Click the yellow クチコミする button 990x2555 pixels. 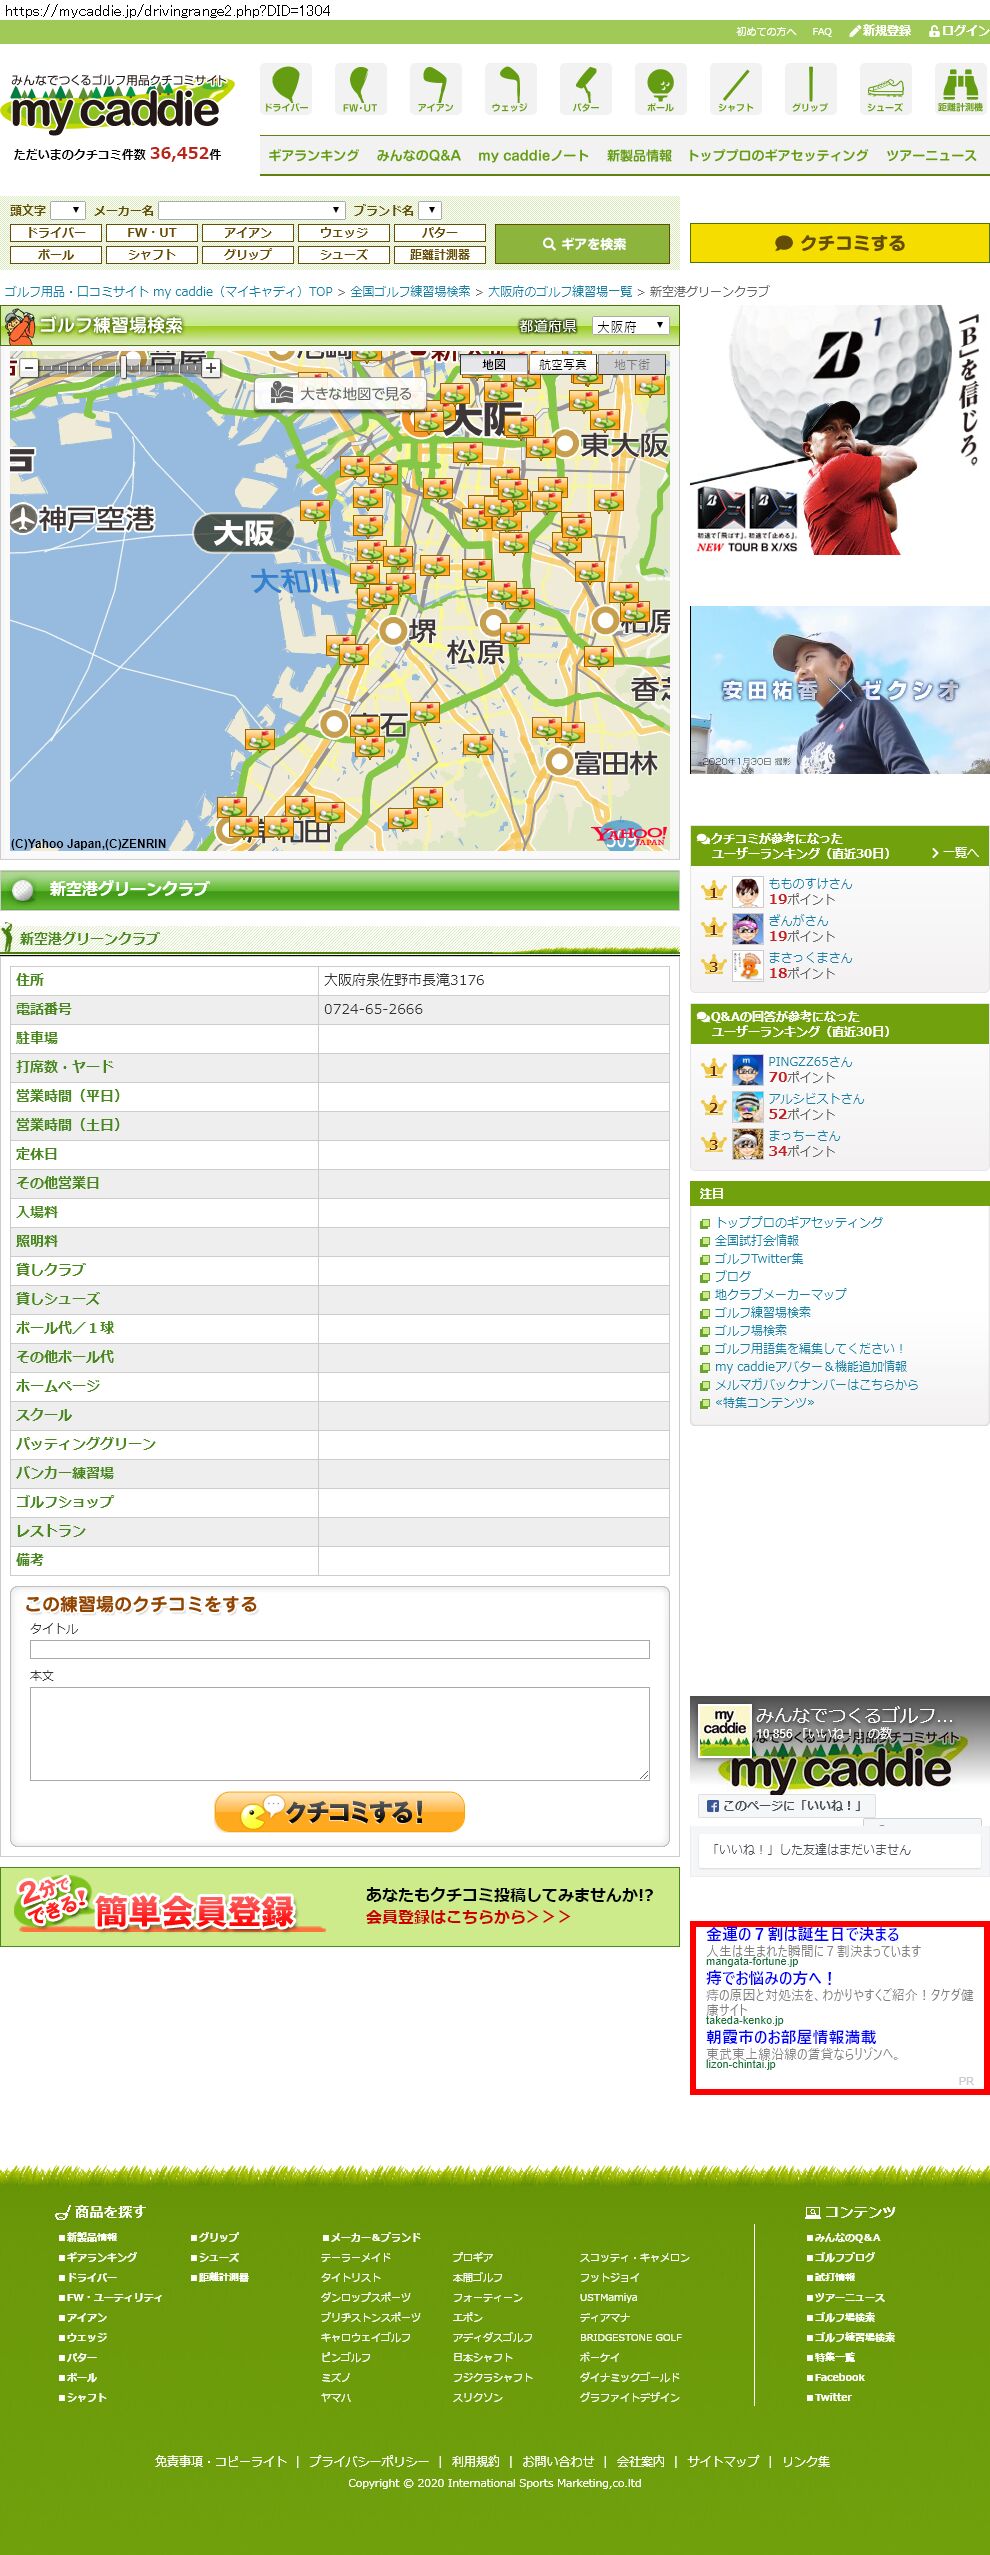tap(840, 243)
